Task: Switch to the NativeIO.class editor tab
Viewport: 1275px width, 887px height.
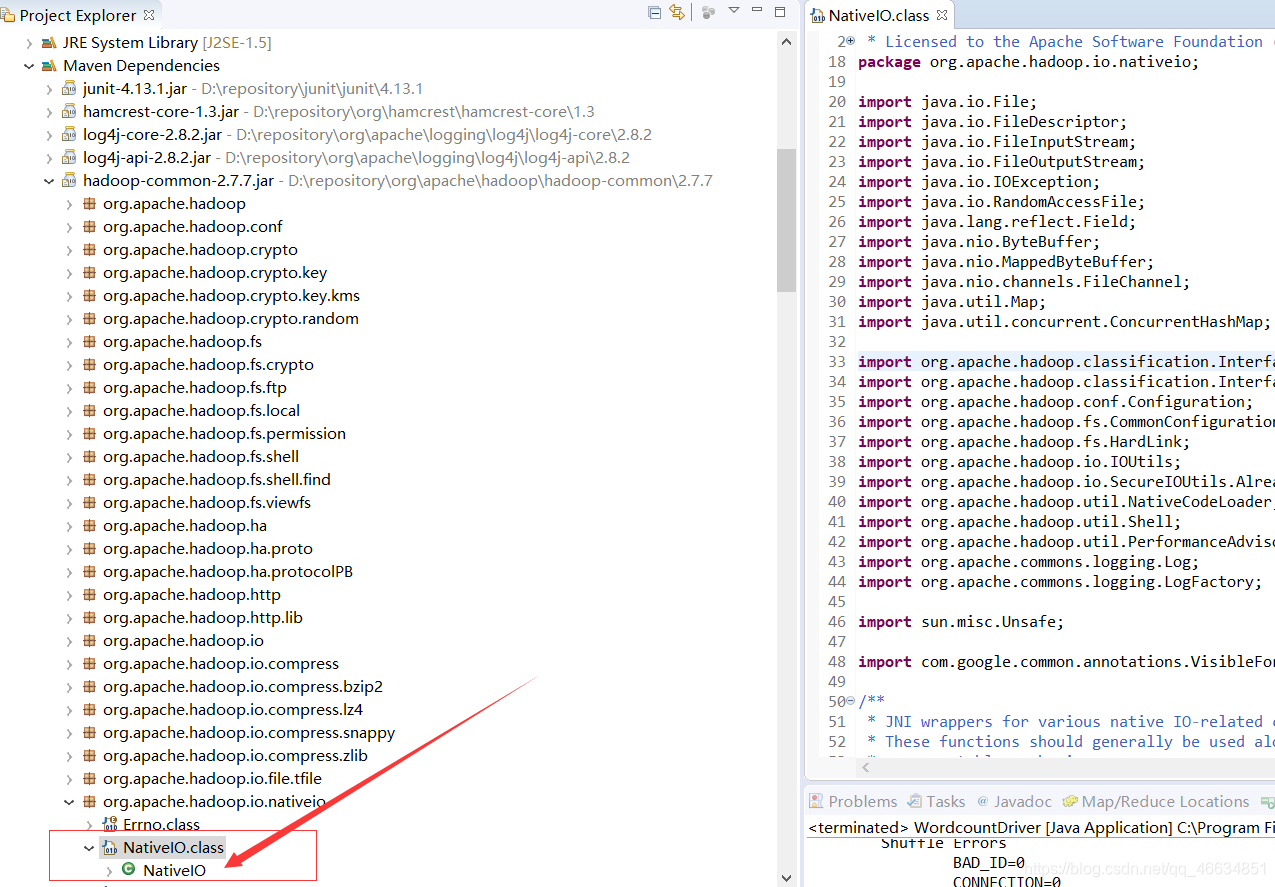Action: [x=879, y=15]
